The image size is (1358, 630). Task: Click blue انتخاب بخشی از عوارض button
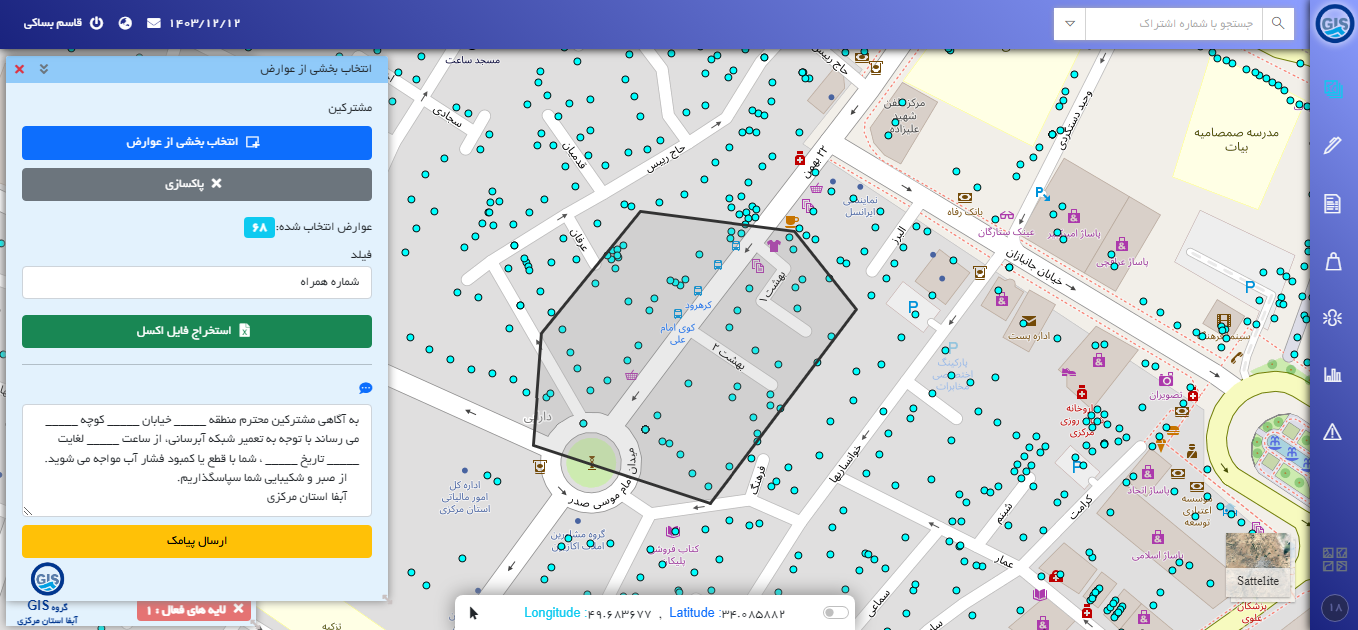point(197,143)
